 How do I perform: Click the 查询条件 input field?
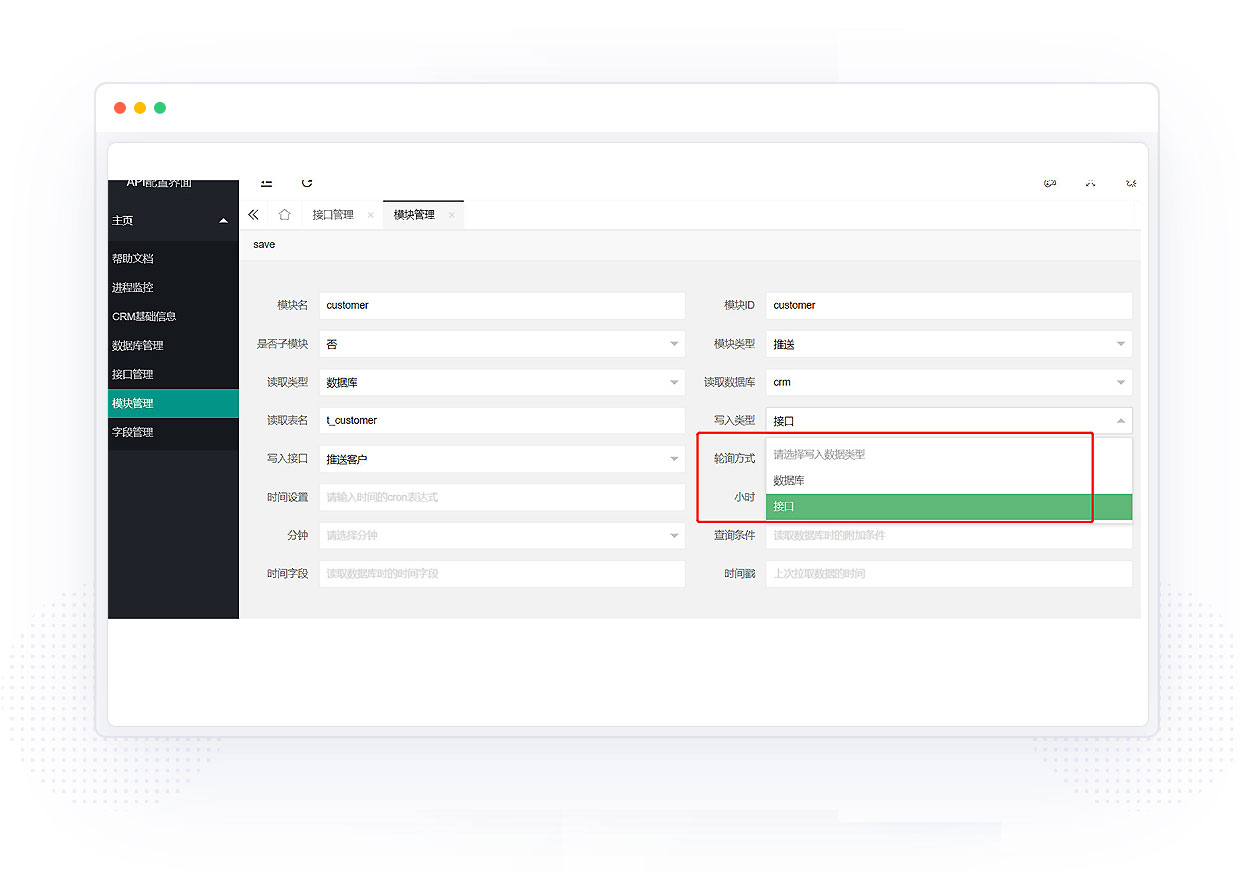(949, 535)
